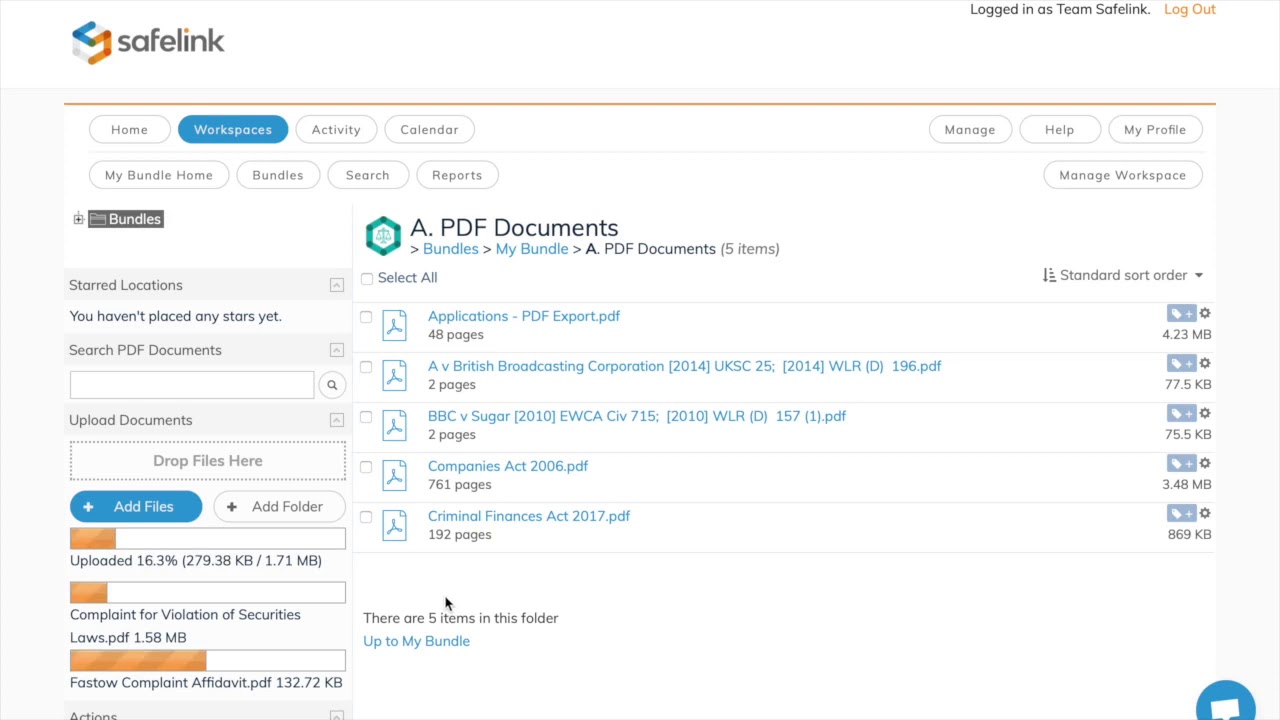Click the search magnifier button for PDF Documents
The height and width of the screenshot is (720, 1280).
[332, 385]
